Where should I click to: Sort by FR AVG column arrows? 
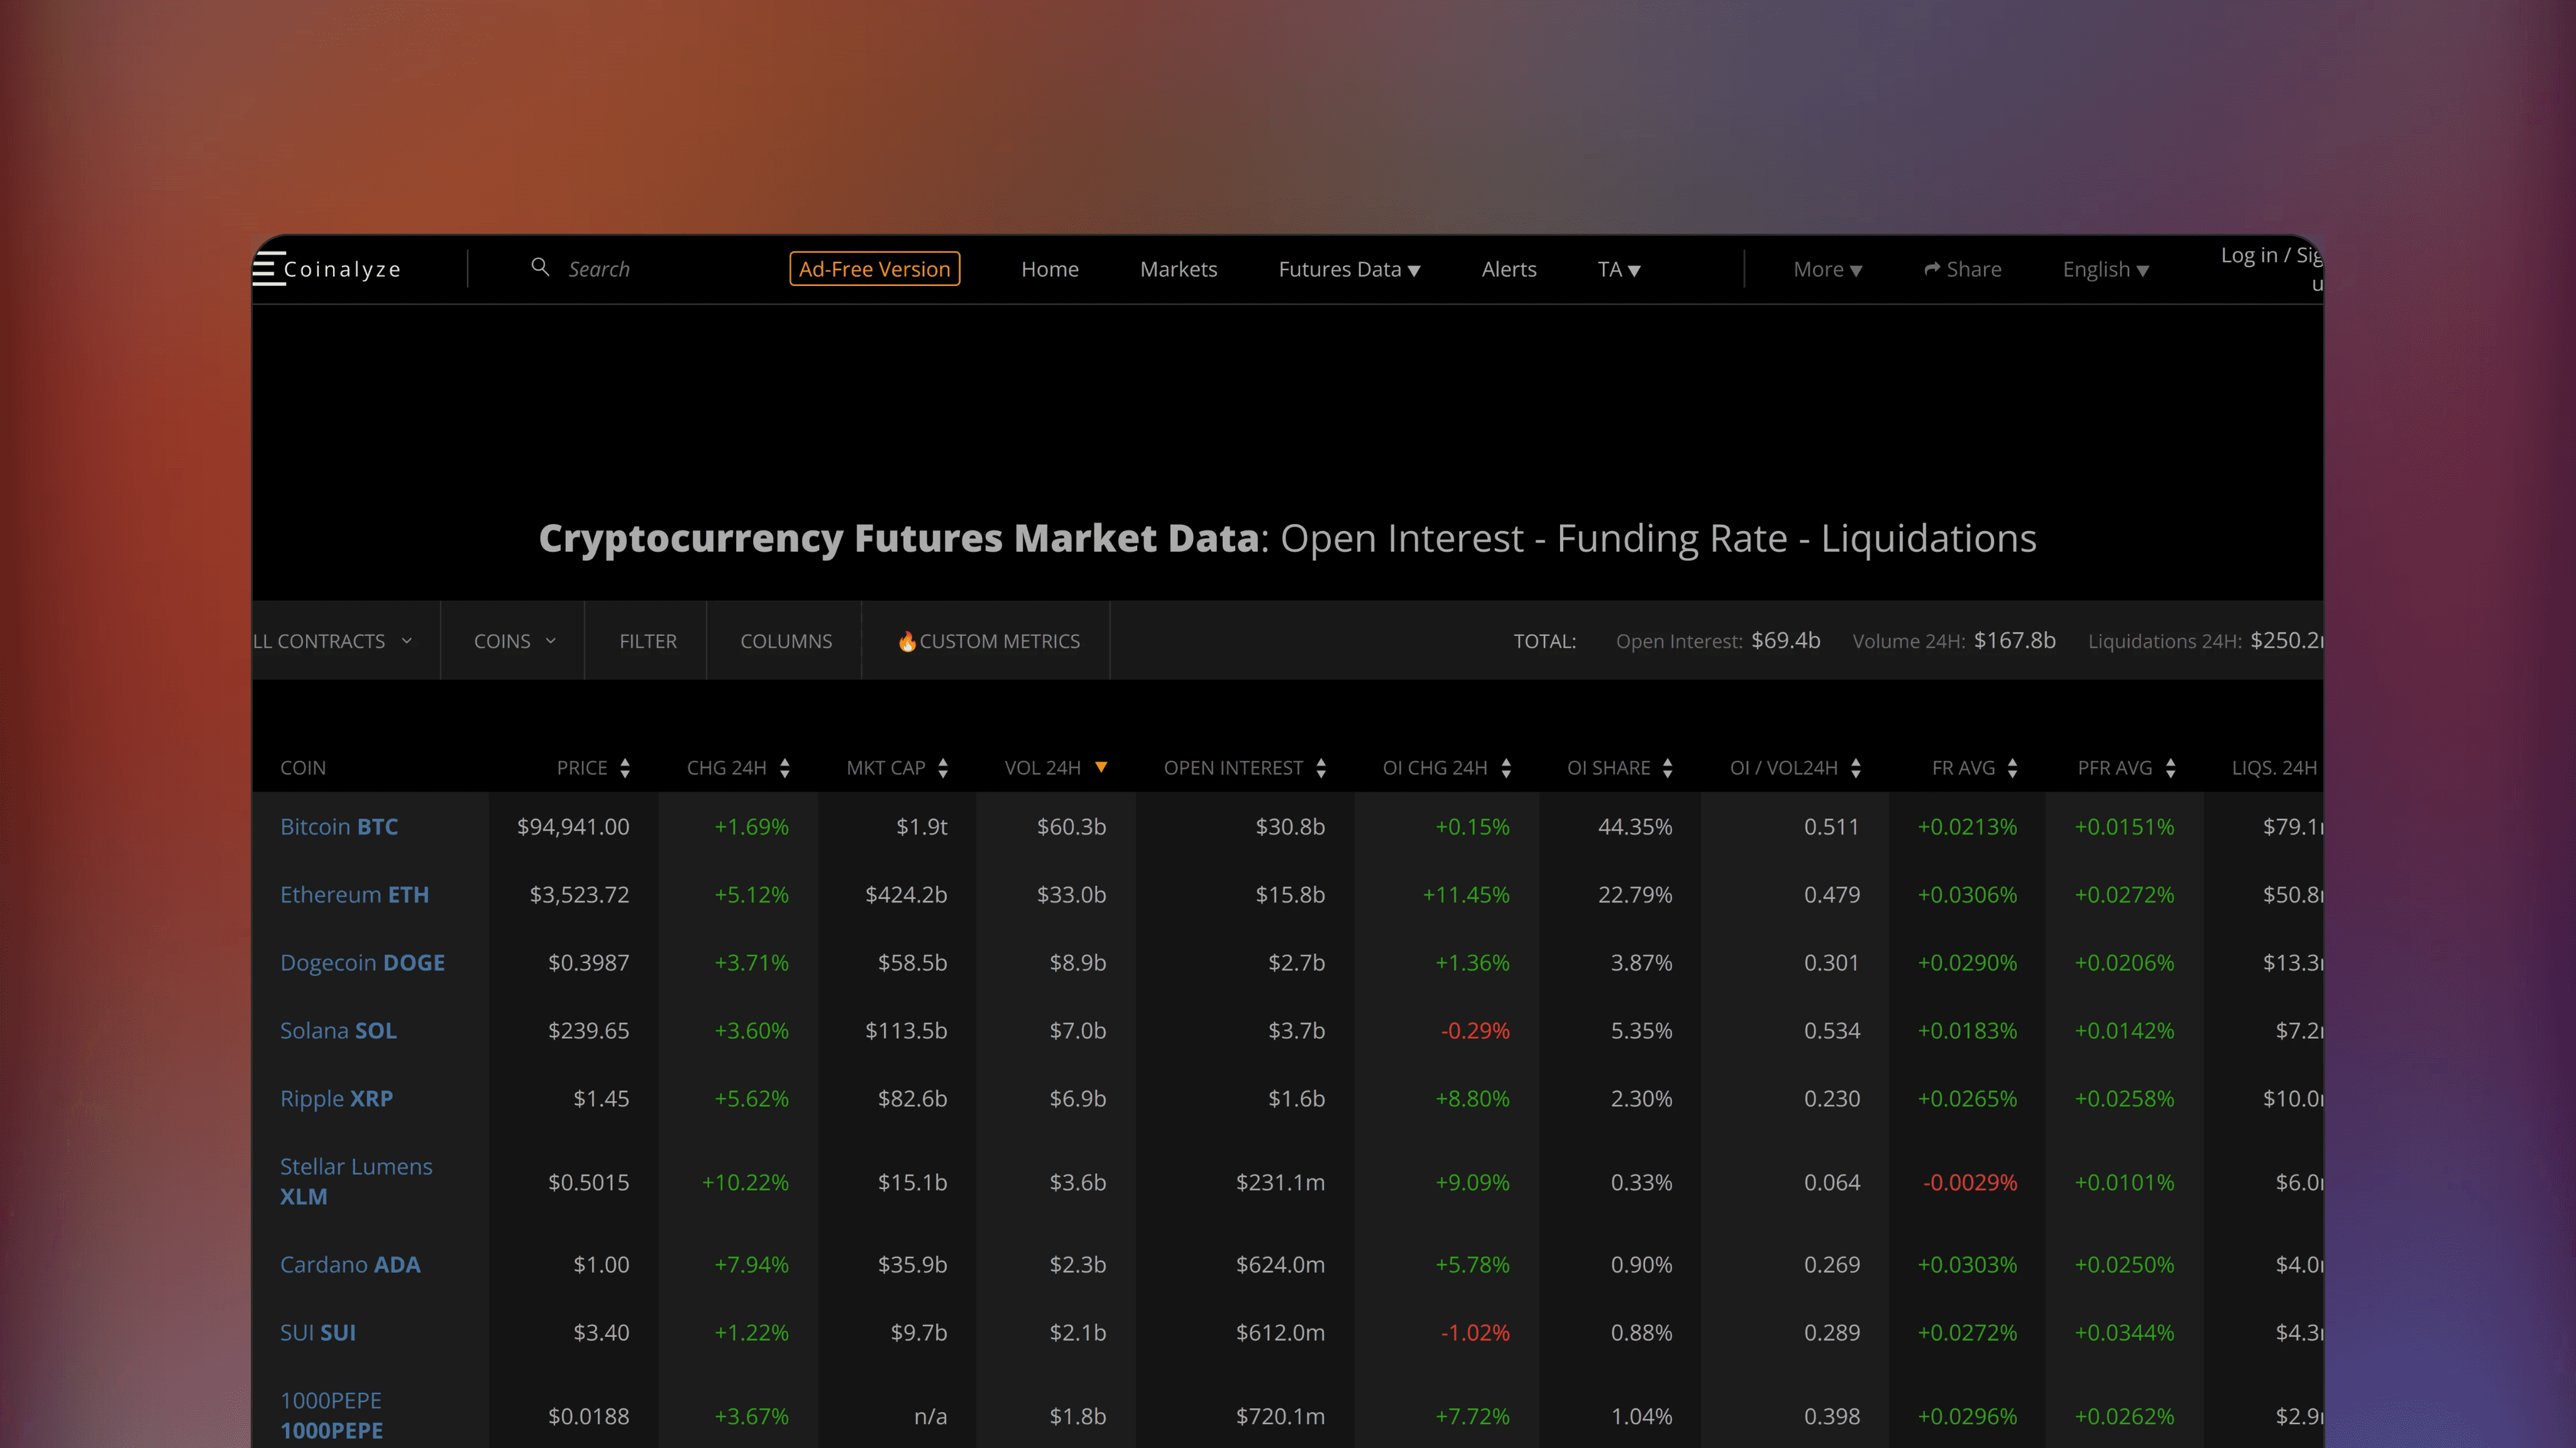click(x=2014, y=767)
